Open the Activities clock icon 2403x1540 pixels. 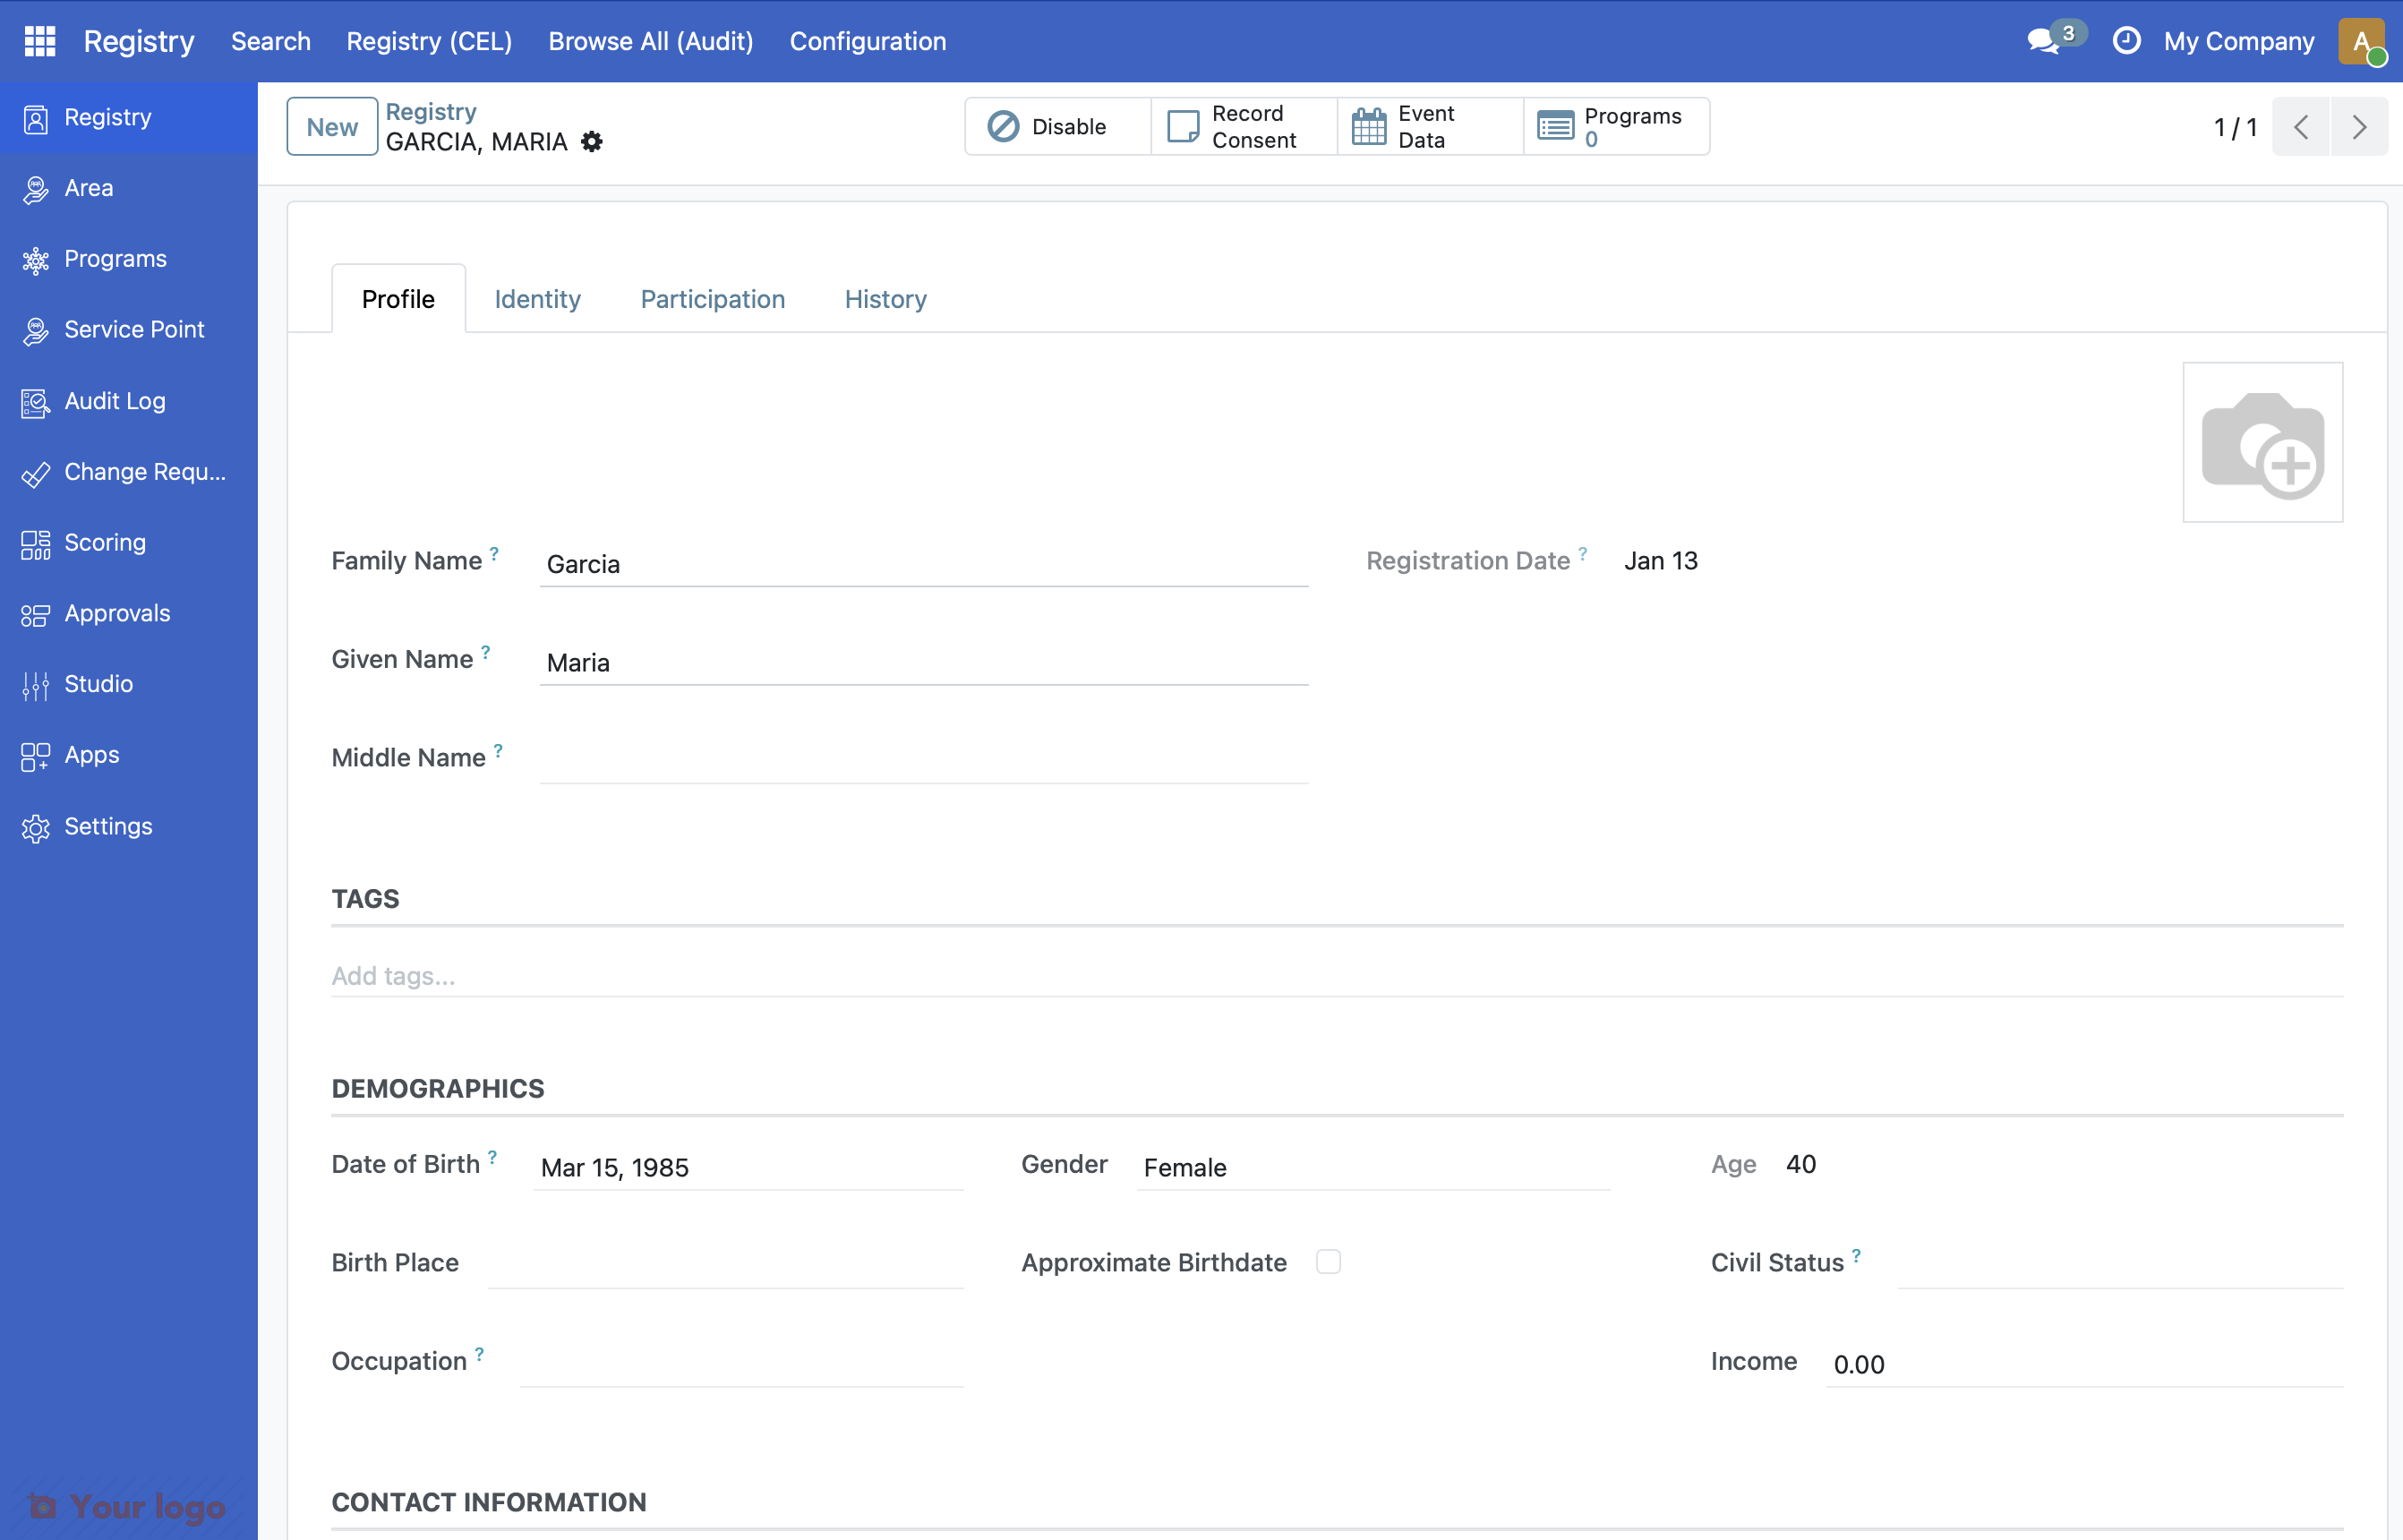pyautogui.click(x=2128, y=40)
